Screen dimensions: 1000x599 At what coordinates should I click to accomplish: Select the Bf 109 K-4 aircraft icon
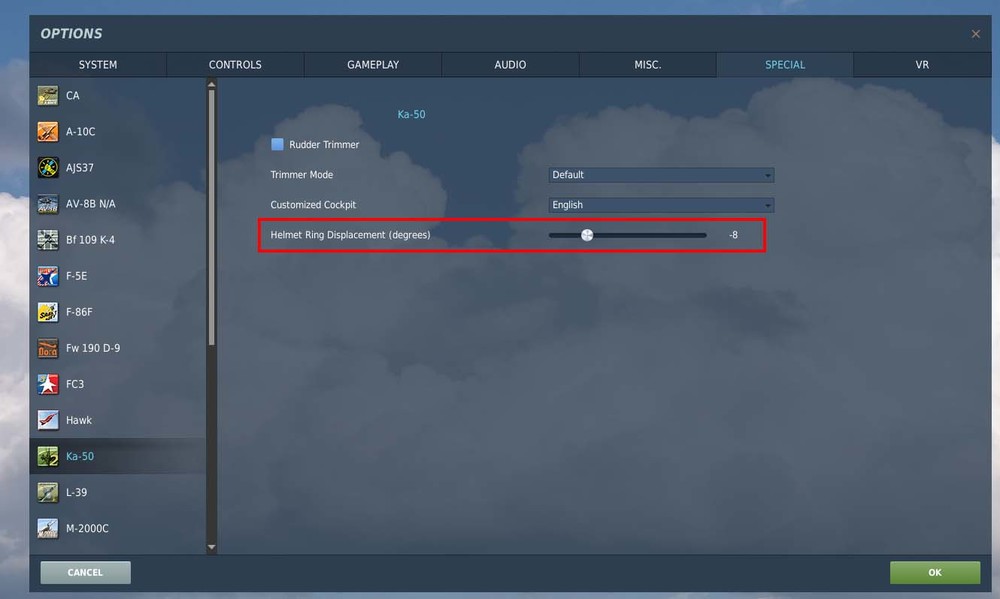click(48, 240)
